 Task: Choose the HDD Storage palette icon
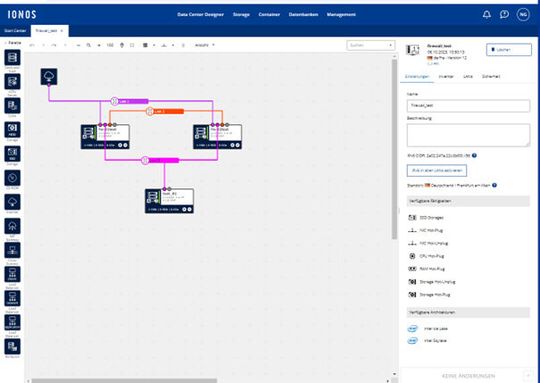12,130
